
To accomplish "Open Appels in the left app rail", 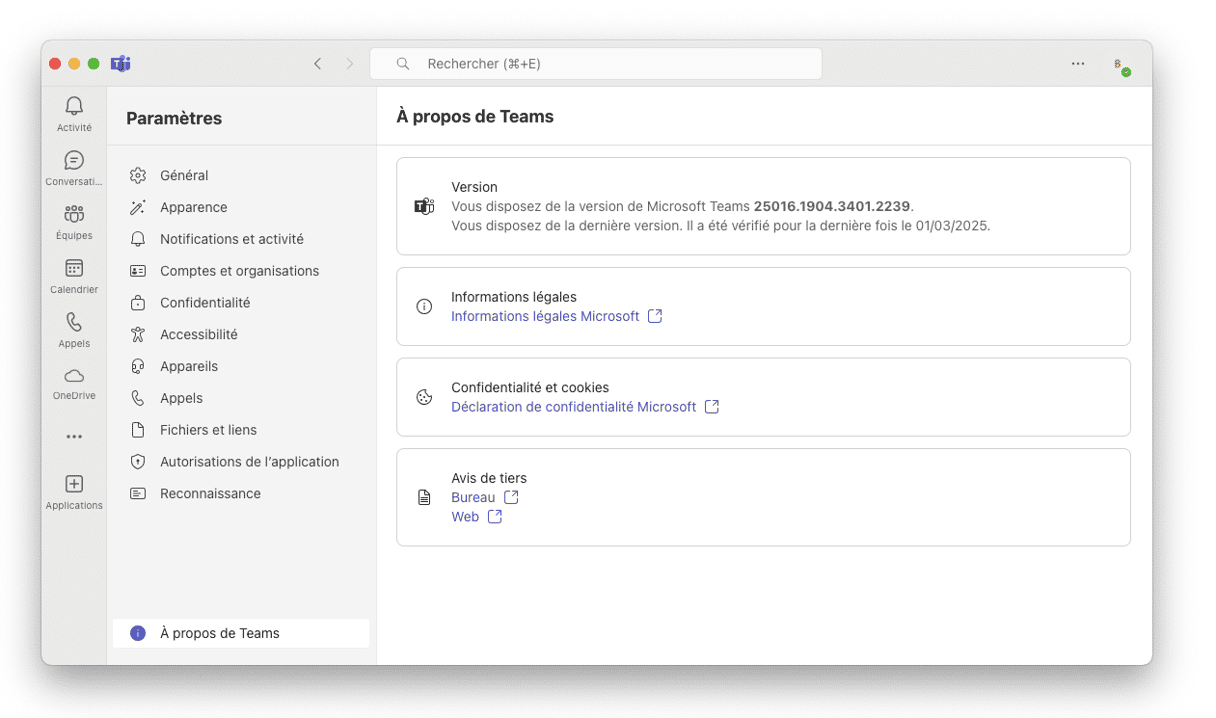I will 74,330.
